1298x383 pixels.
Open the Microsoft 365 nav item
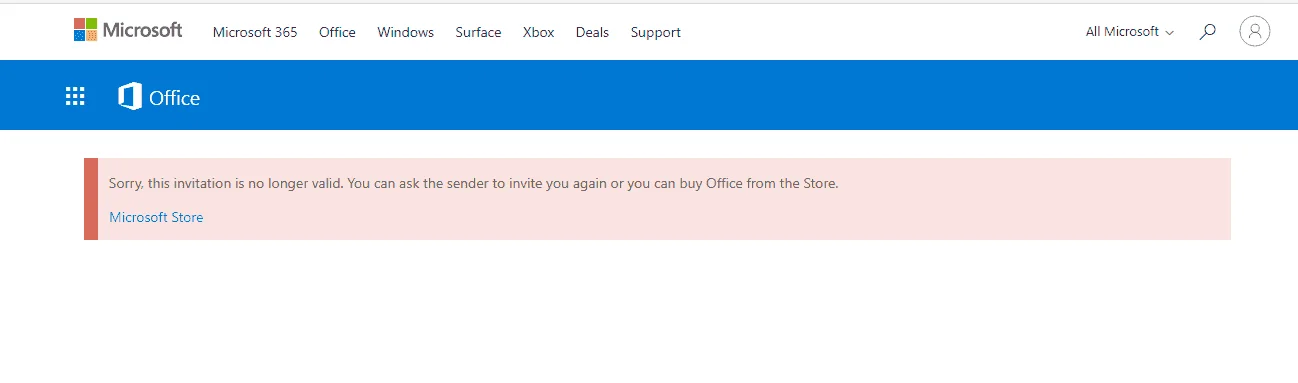coord(255,32)
